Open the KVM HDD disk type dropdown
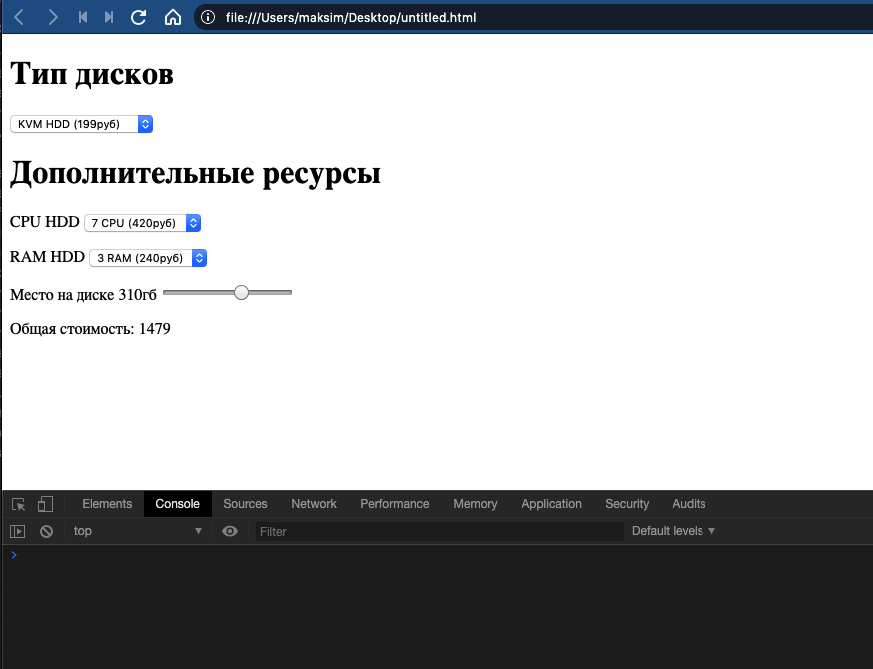The width and height of the screenshot is (873, 669). pyautogui.click(x=81, y=124)
